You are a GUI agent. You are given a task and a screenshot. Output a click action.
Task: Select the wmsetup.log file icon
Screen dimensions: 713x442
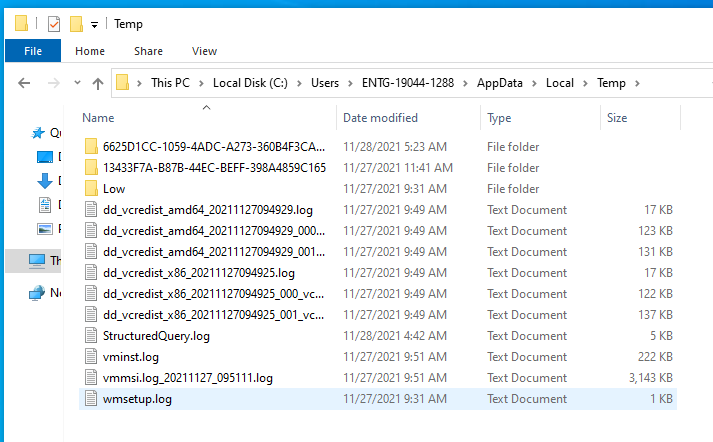coord(91,399)
